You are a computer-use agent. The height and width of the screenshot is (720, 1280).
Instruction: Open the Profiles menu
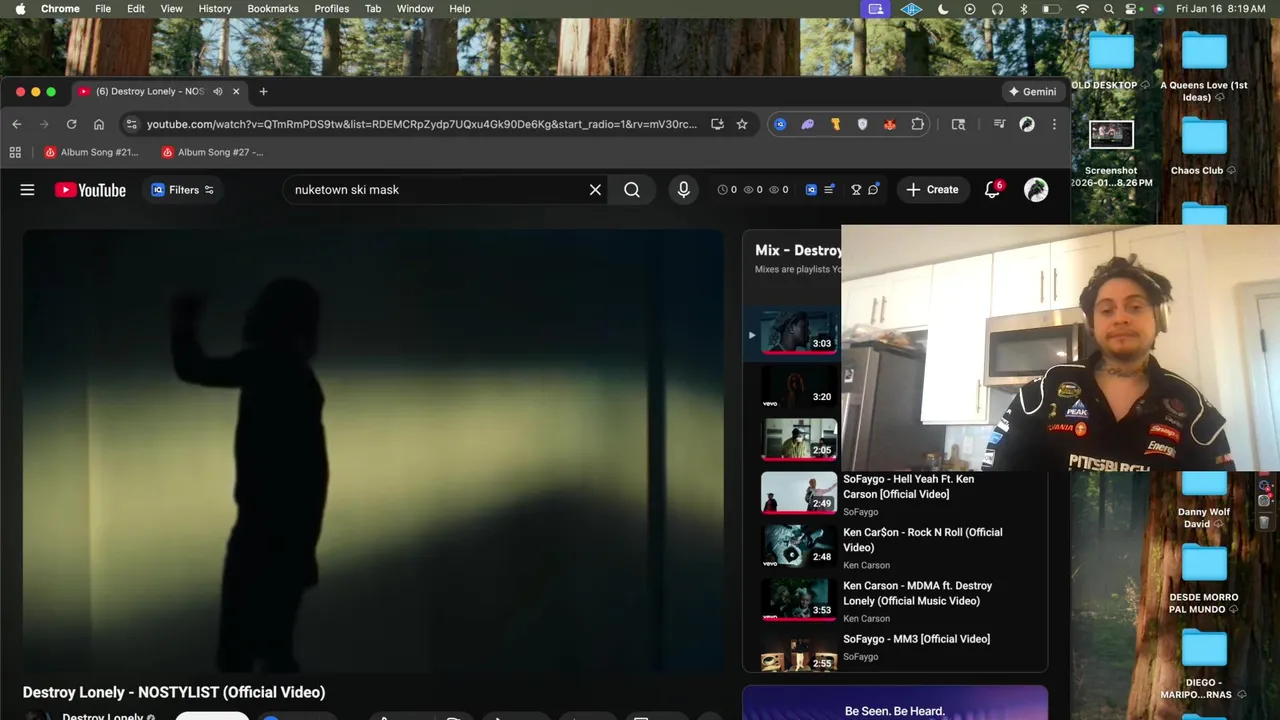332,9
